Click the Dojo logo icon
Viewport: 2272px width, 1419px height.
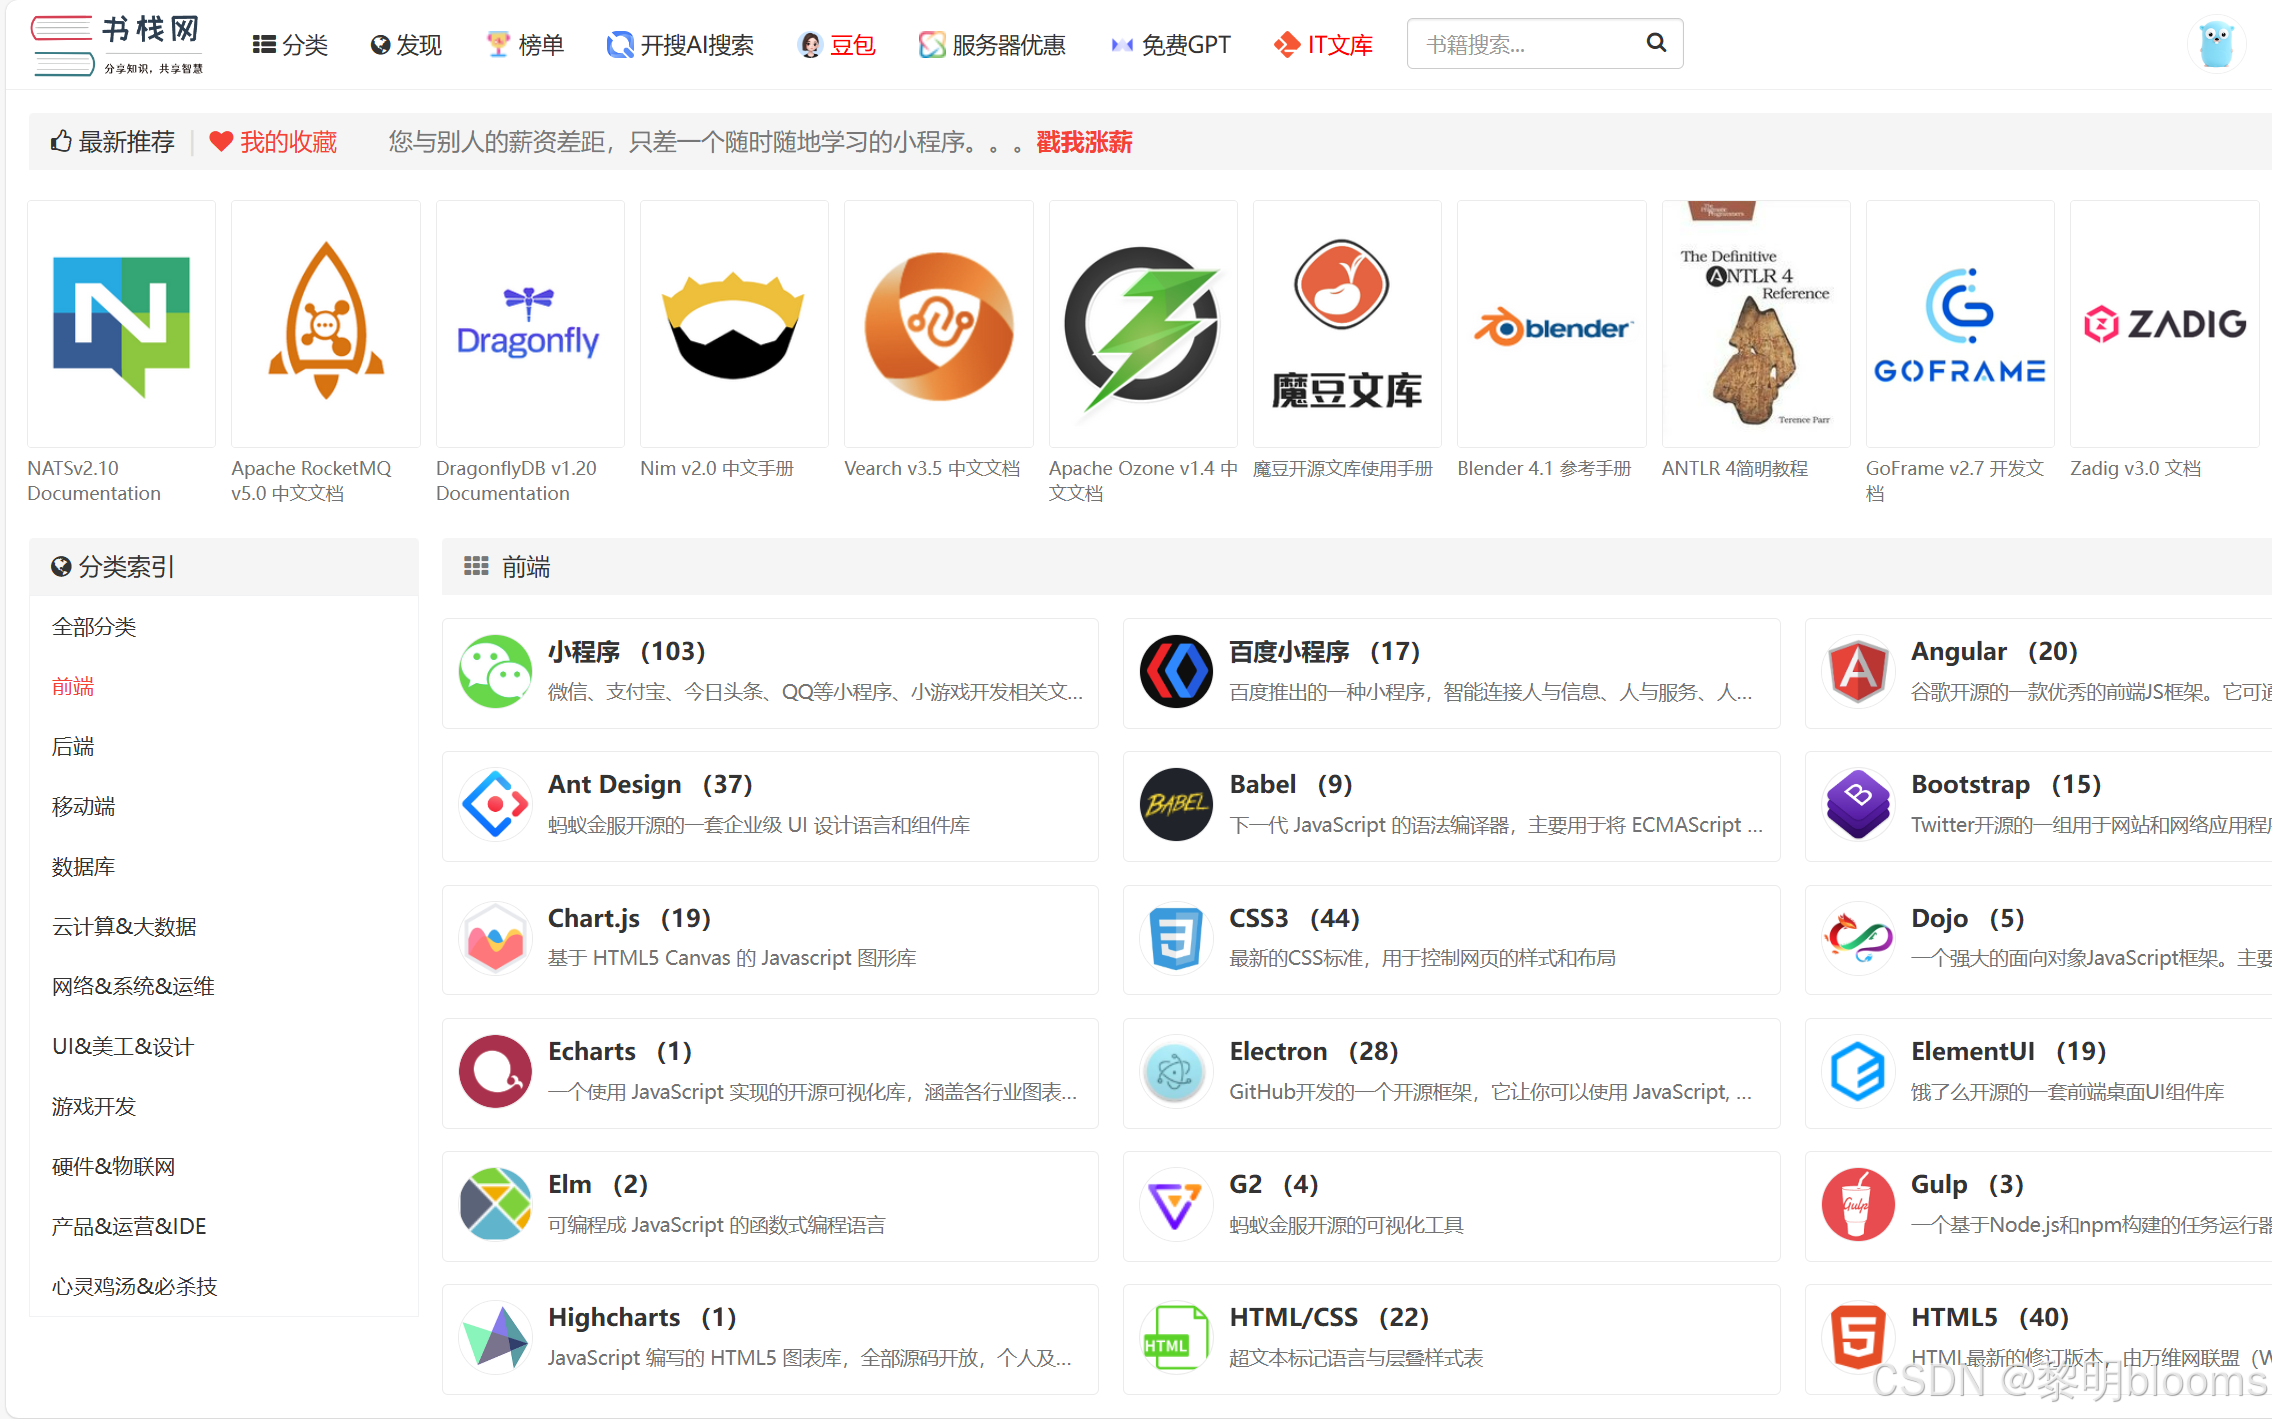pos(1858,938)
